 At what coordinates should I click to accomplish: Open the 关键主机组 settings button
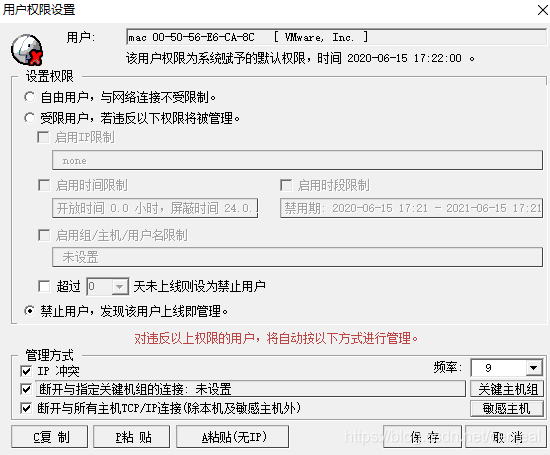coord(507,389)
